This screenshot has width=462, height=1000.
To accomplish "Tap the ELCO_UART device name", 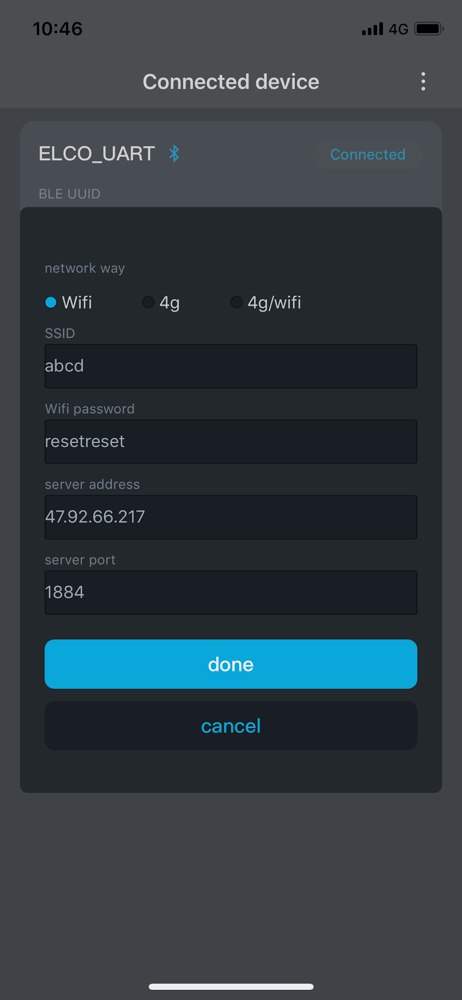I will pyautogui.click(x=97, y=154).
